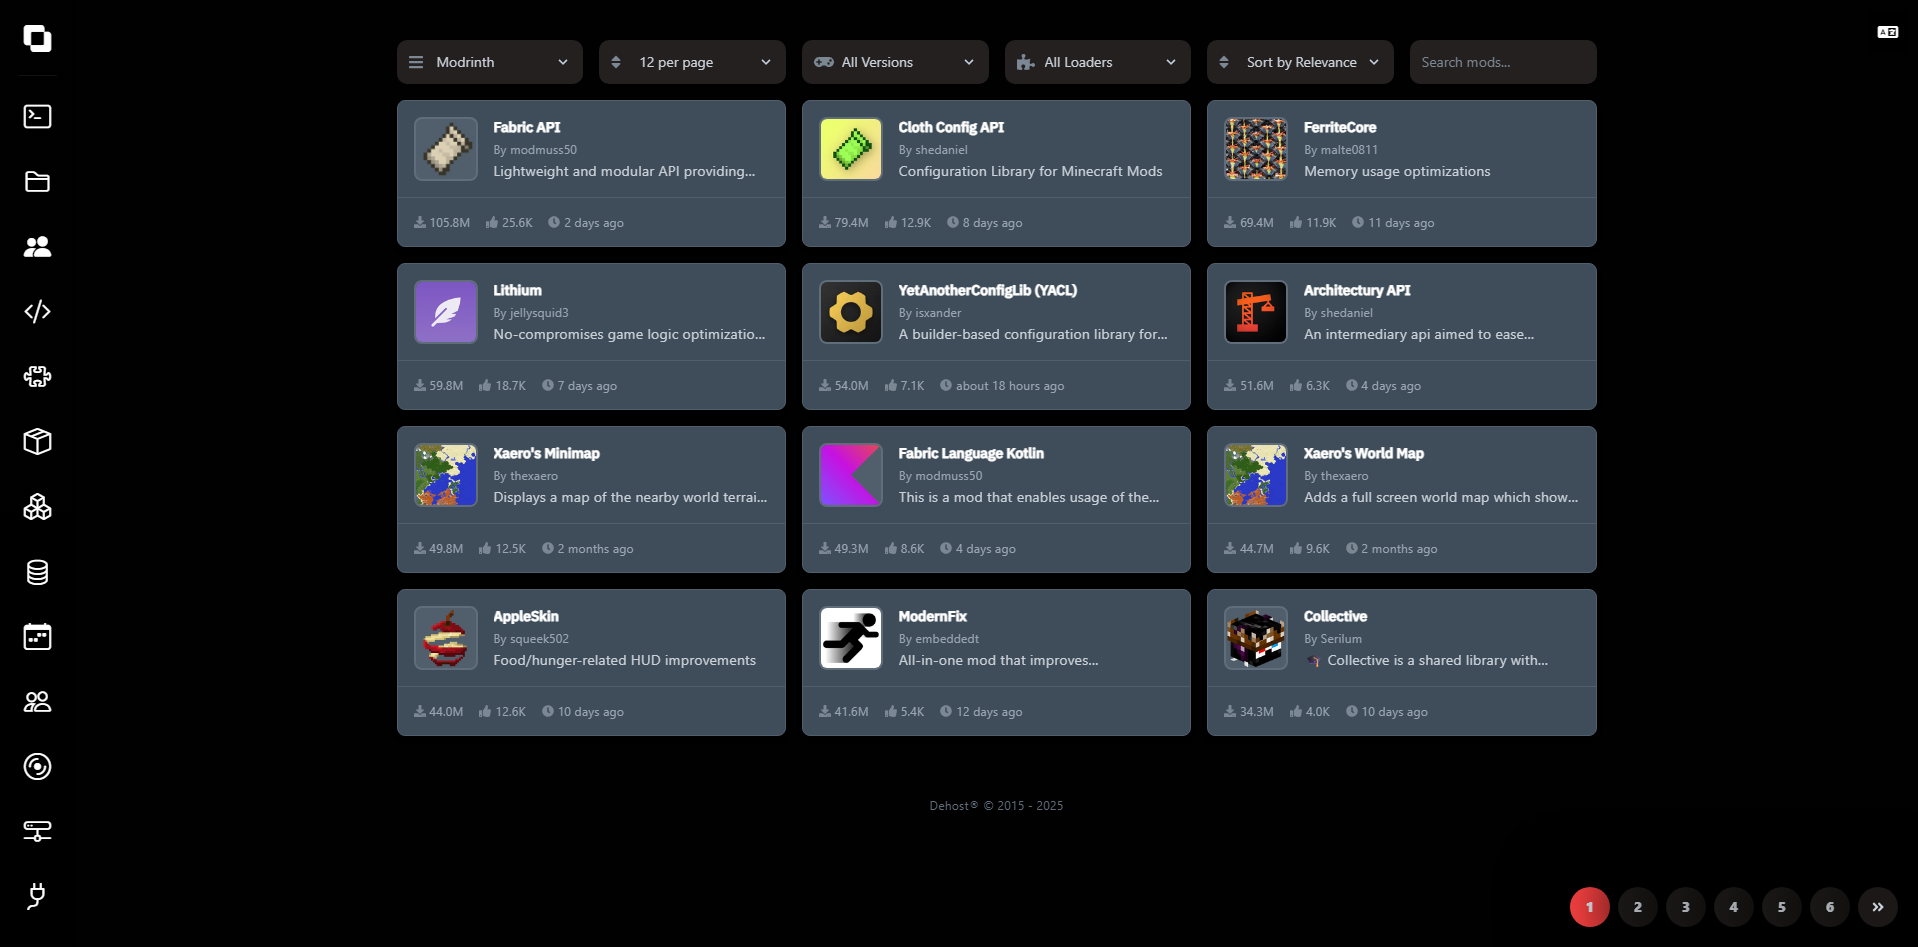The width and height of the screenshot is (1918, 947).
Task: Click the last-page double arrow button
Action: (1877, 907)
